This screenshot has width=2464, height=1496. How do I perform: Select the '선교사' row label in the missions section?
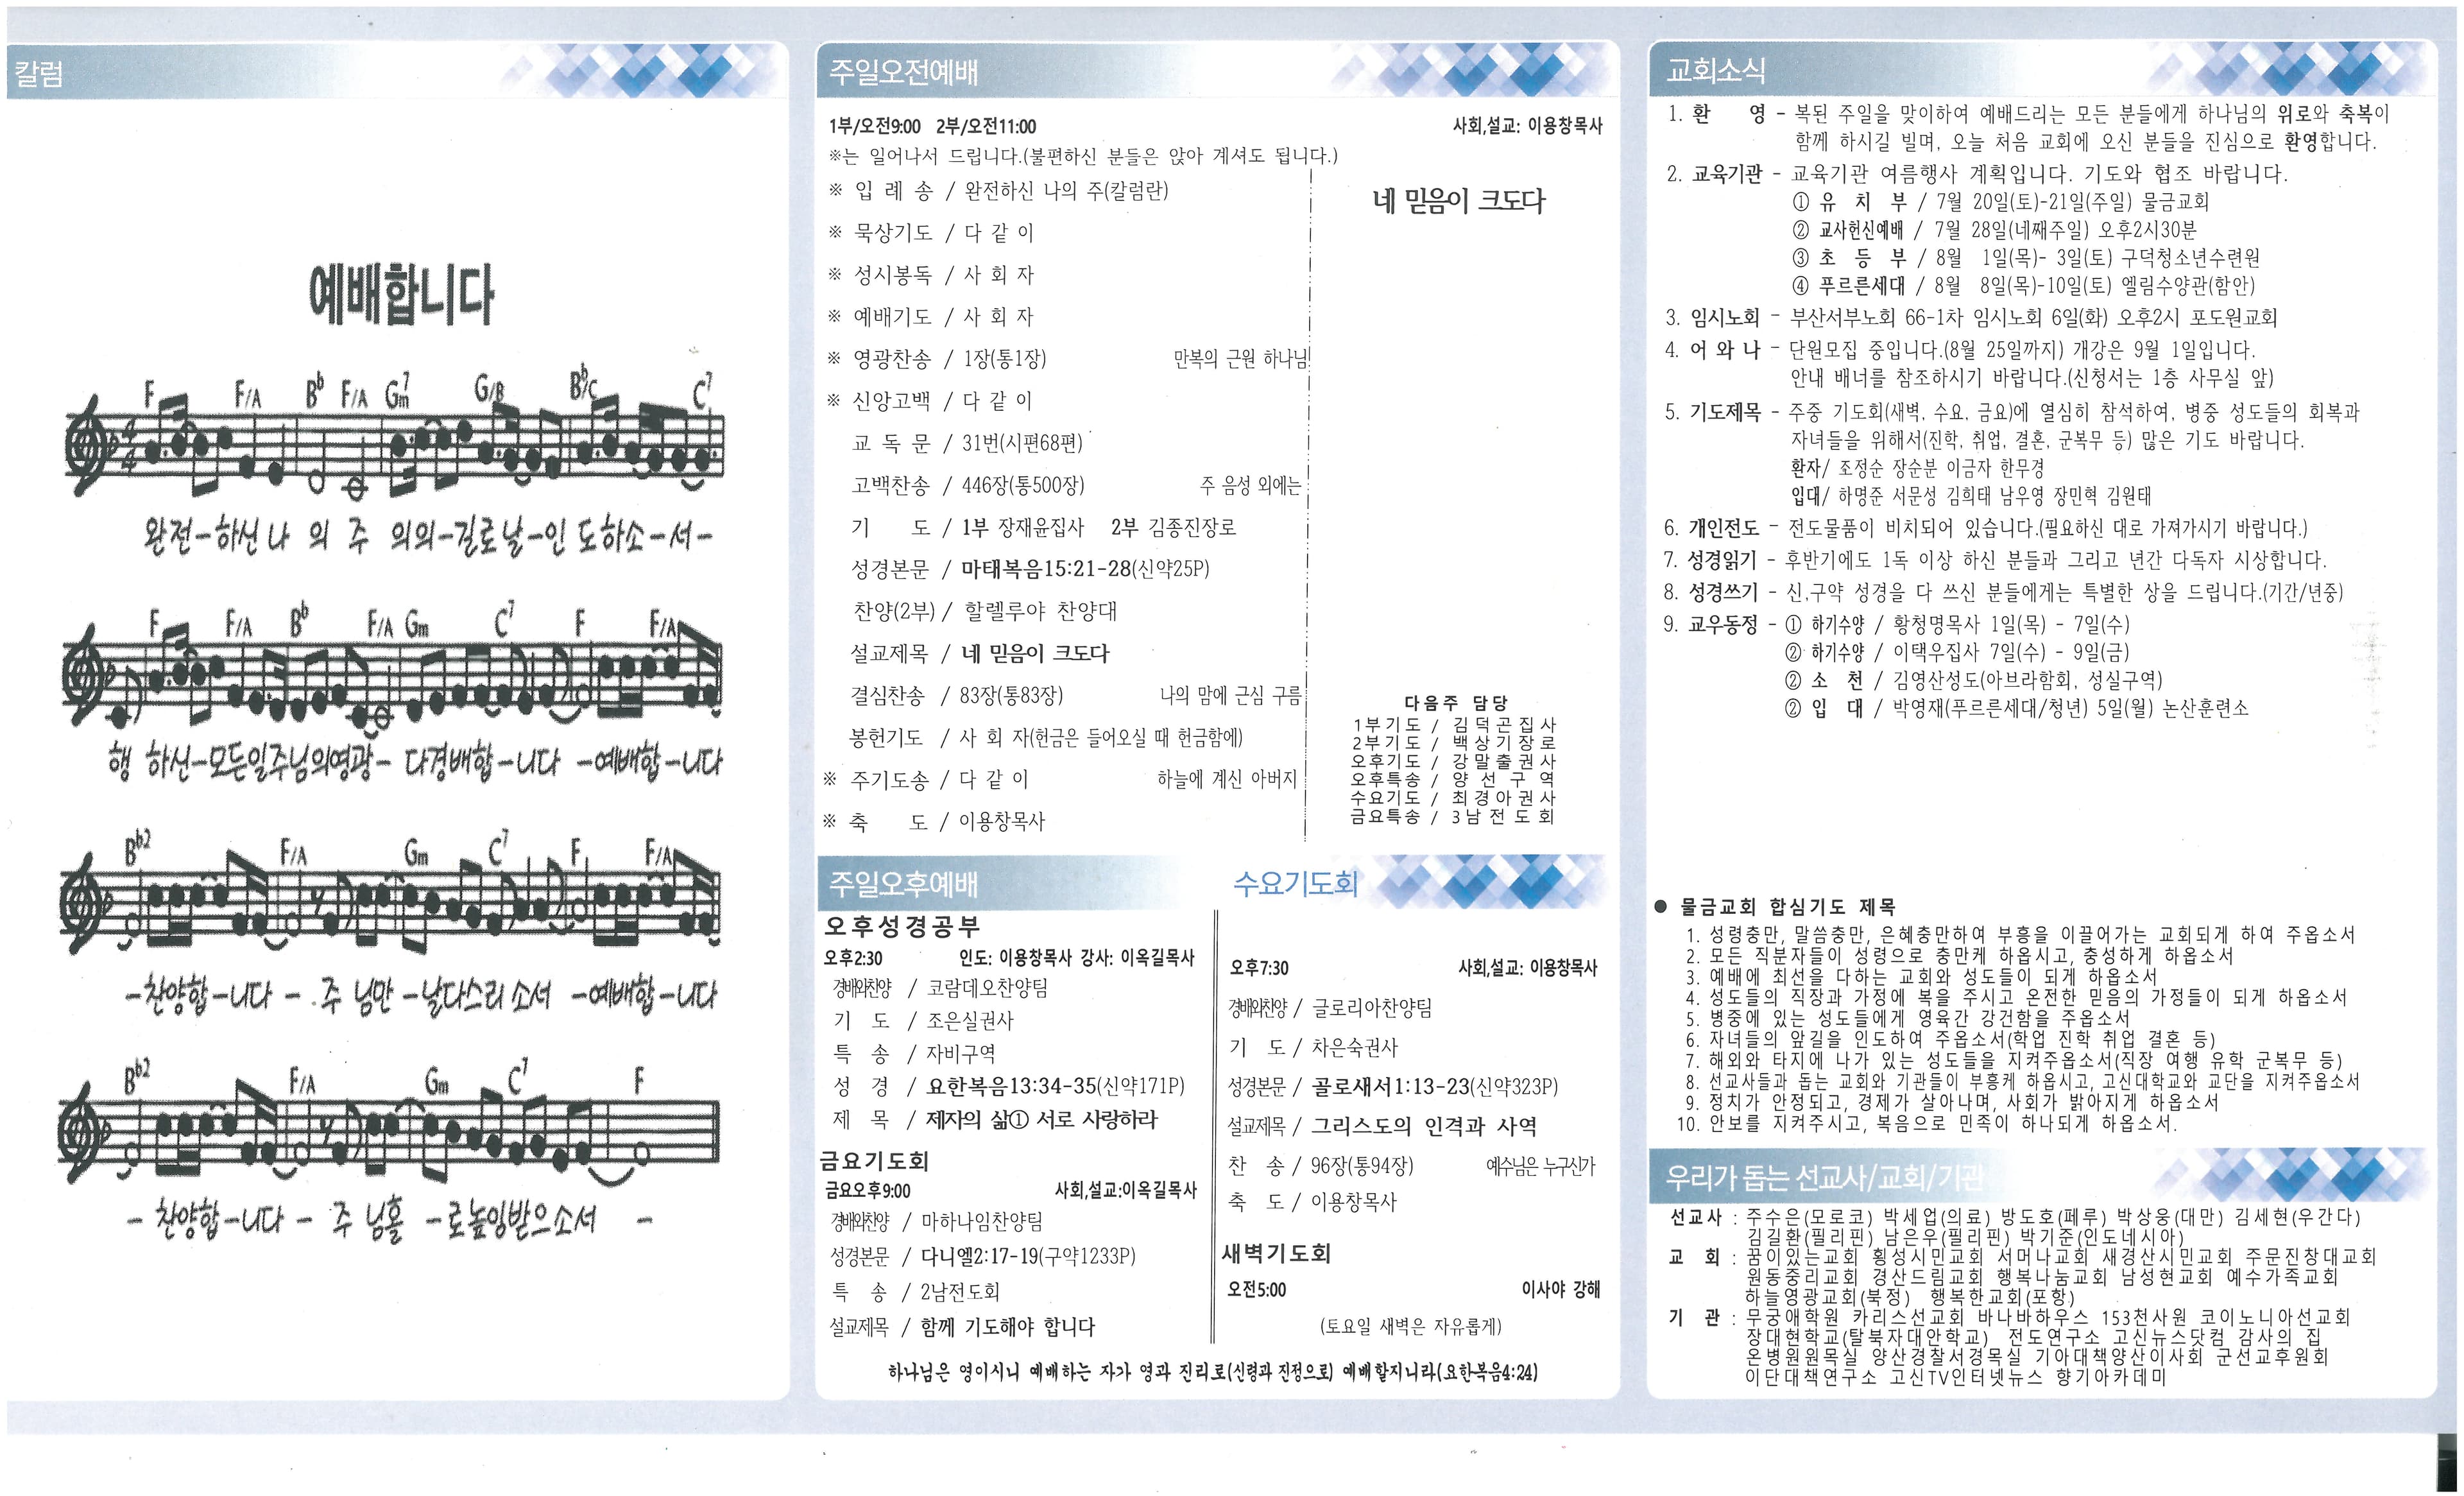[1696, 1217]
